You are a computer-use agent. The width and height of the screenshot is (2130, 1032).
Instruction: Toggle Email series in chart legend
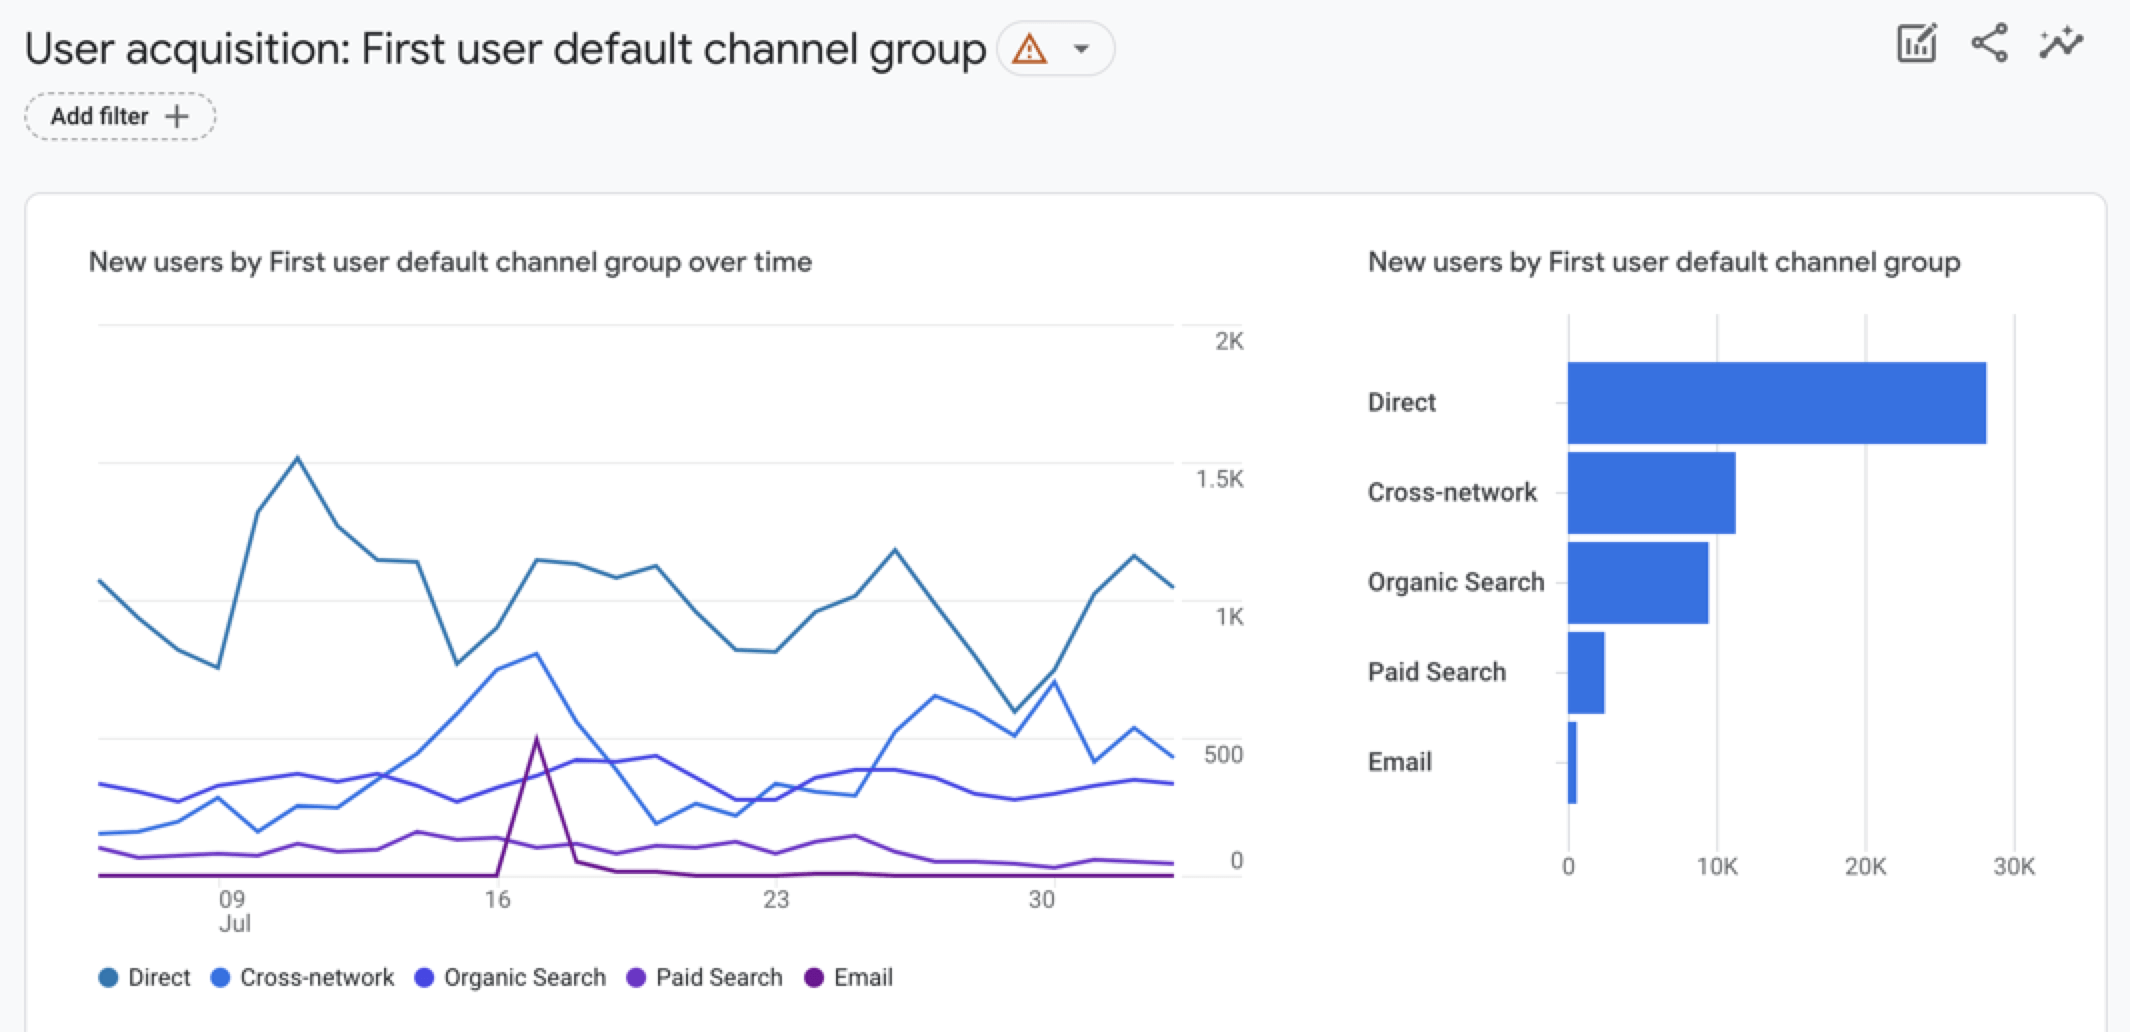[849, 977]
